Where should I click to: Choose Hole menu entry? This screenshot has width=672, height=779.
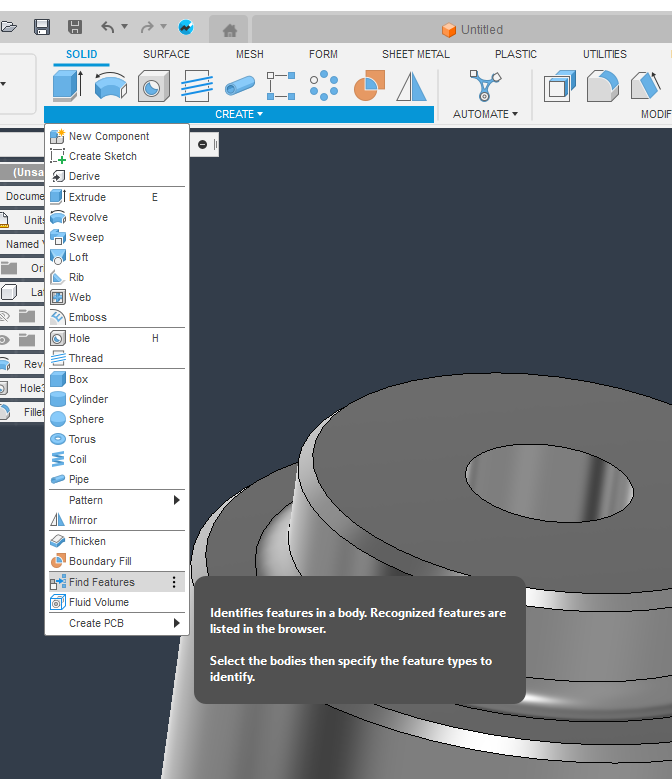pyautogui.click(x=117, y=338)
